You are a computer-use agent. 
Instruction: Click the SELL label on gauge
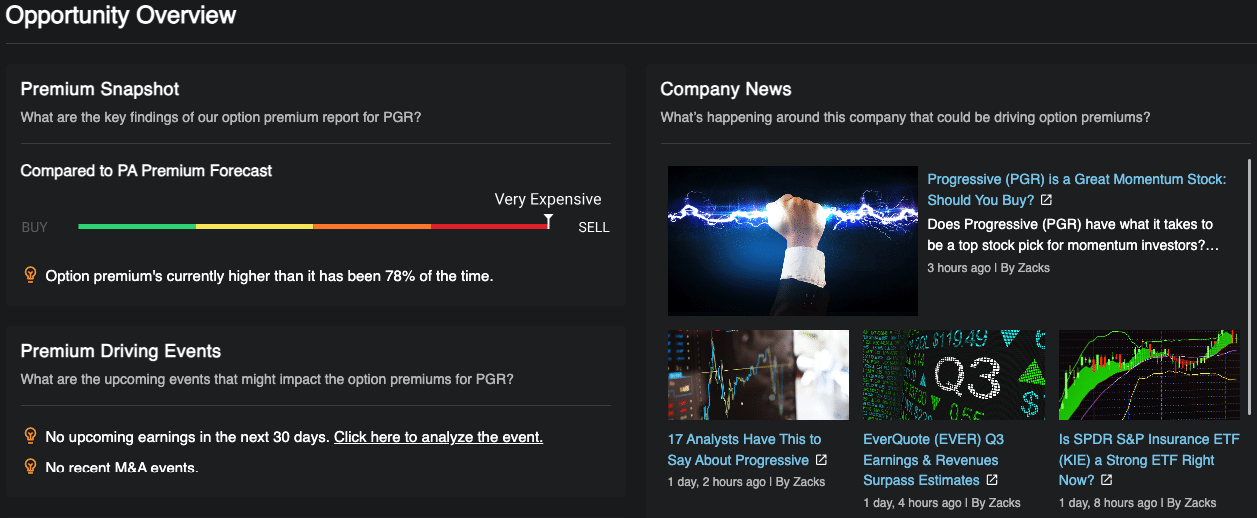click(594, 227)
